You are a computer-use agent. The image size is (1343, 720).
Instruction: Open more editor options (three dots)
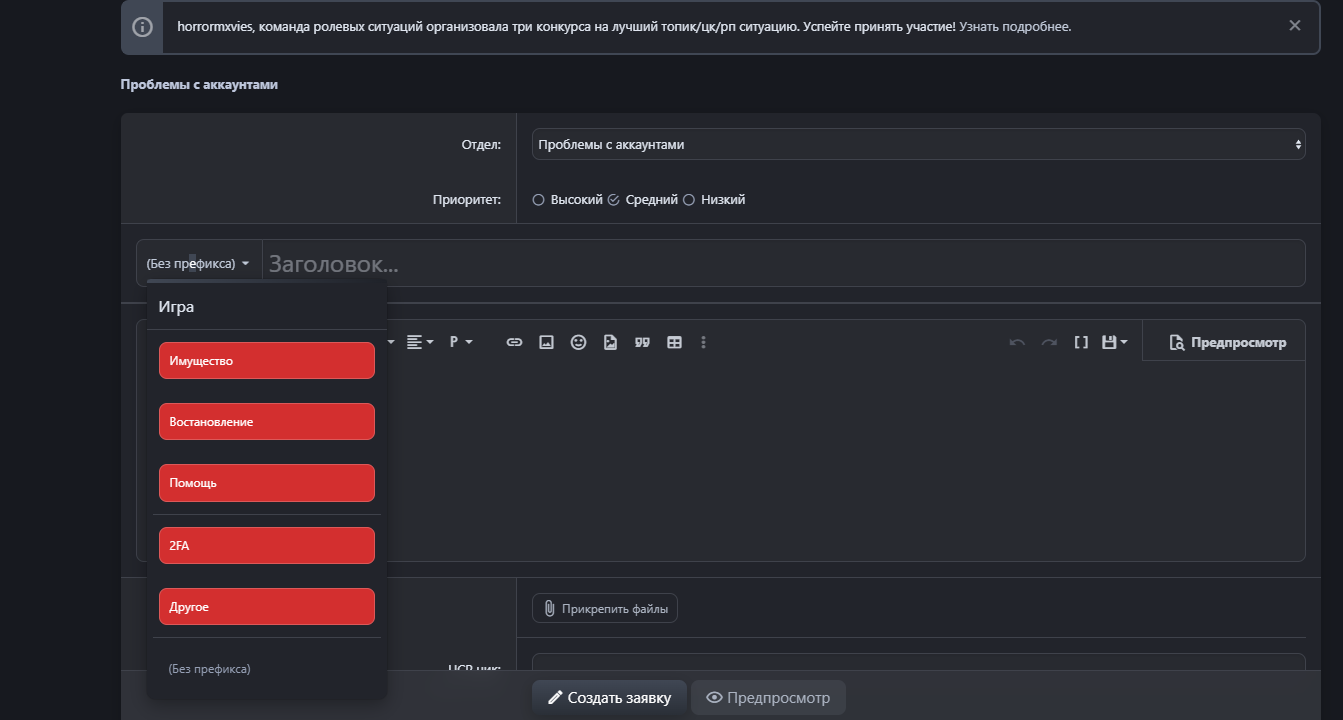(x=704, y=342)
